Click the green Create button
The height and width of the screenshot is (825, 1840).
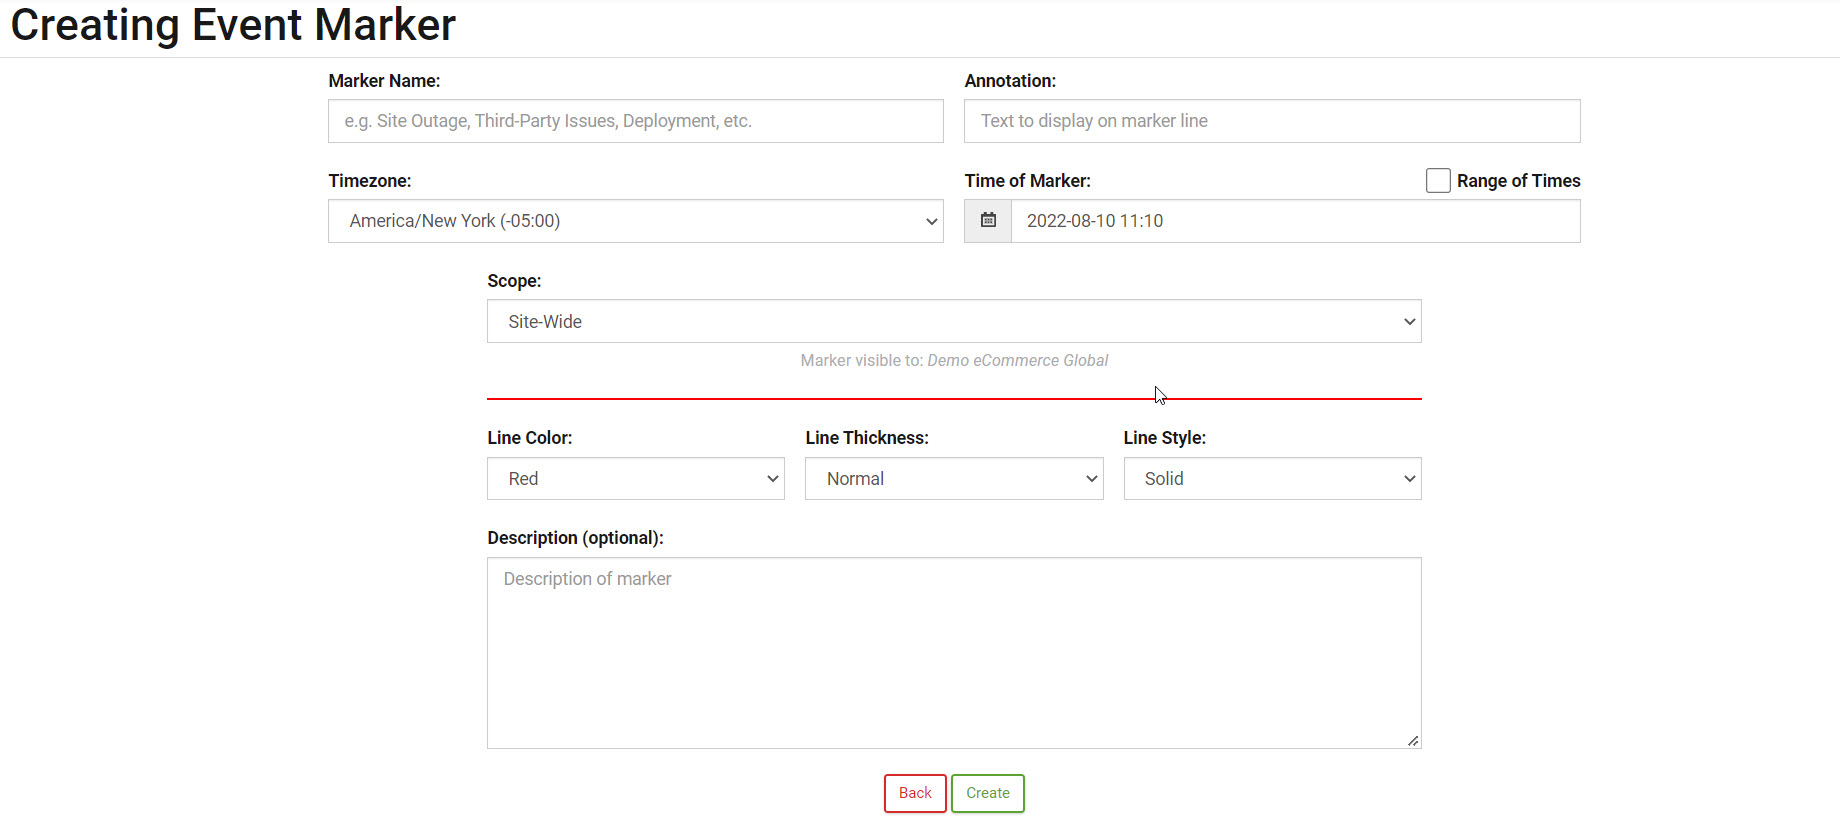tap(988, 793)
